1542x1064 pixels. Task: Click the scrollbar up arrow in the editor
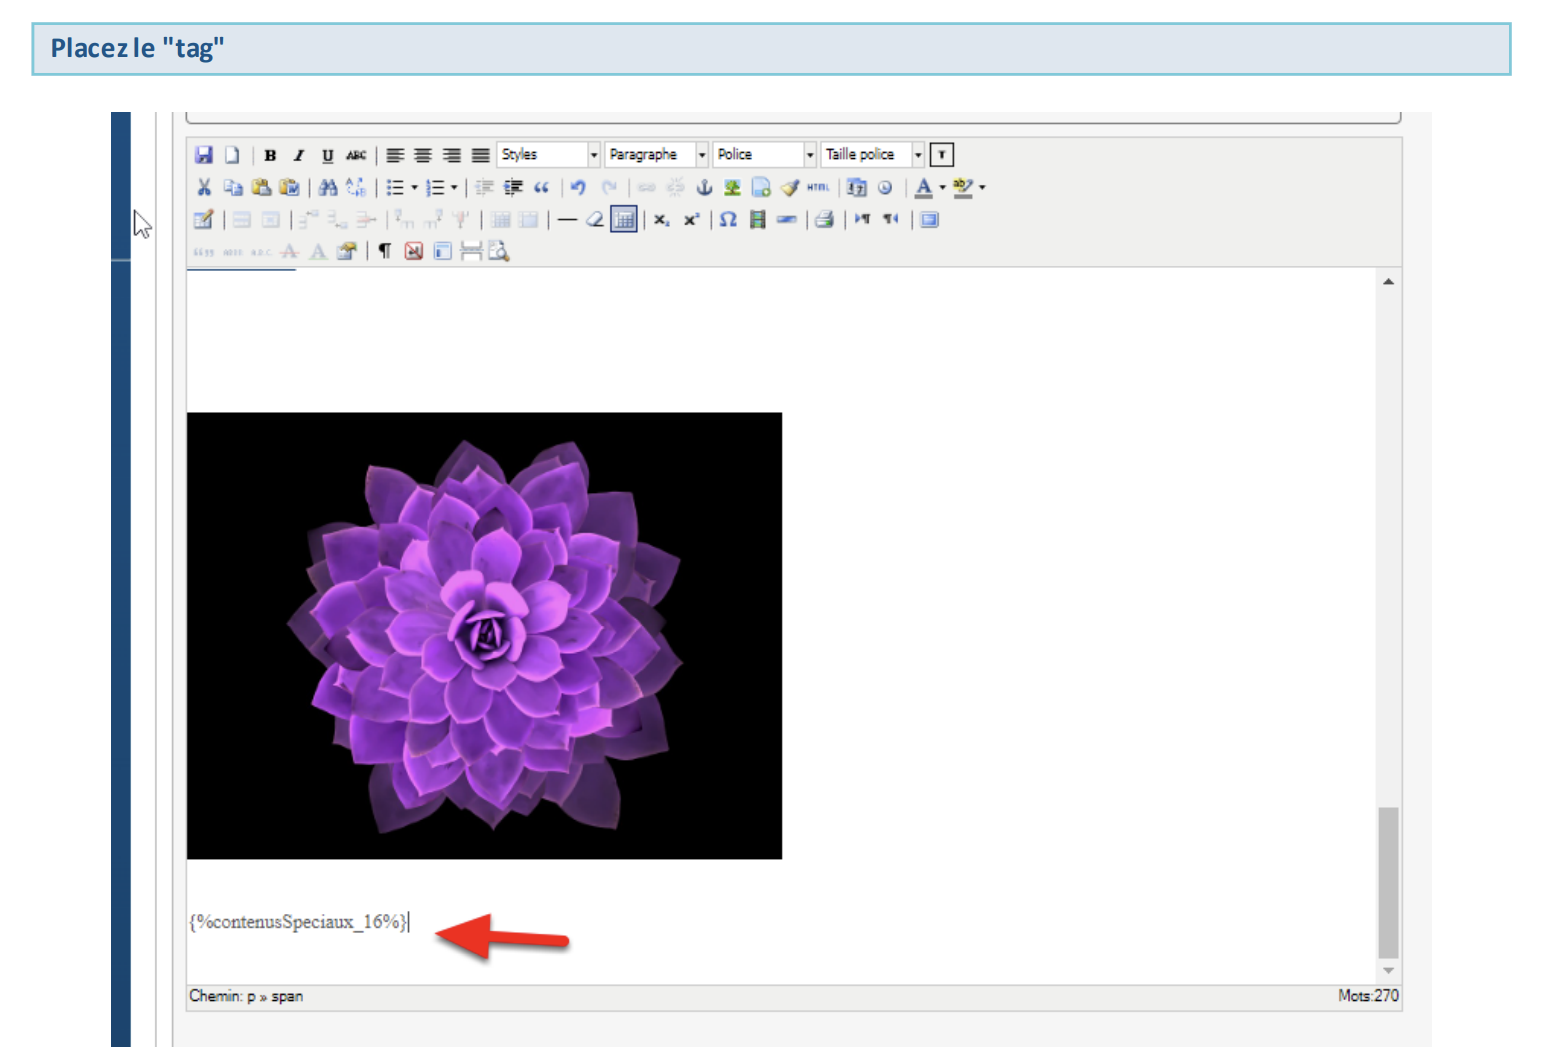[1388, 282]
